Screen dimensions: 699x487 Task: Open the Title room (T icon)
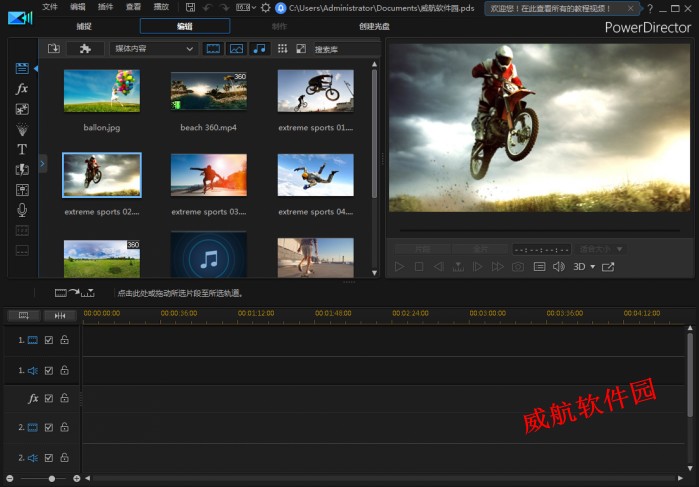point(22,149)
